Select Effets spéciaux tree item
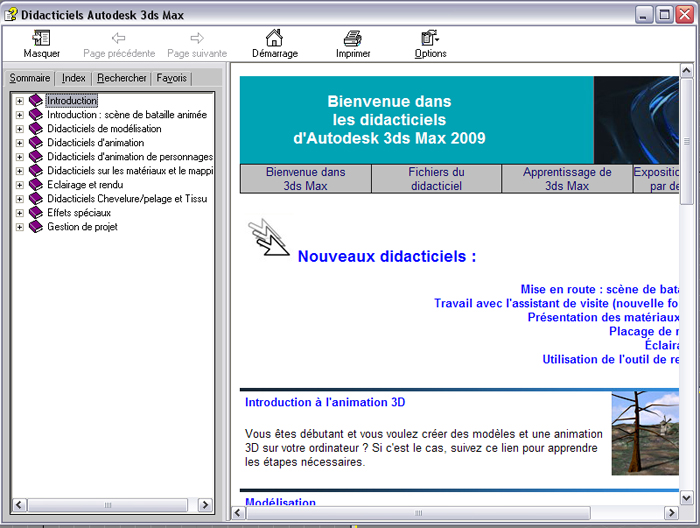The width and height of the screenshot is (700, 528). point(79,213)
